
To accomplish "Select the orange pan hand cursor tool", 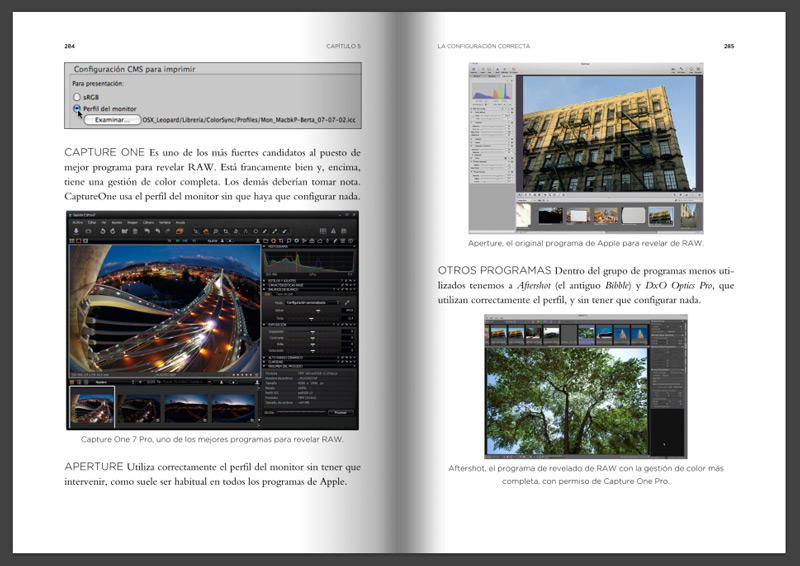I will (206, 231).
